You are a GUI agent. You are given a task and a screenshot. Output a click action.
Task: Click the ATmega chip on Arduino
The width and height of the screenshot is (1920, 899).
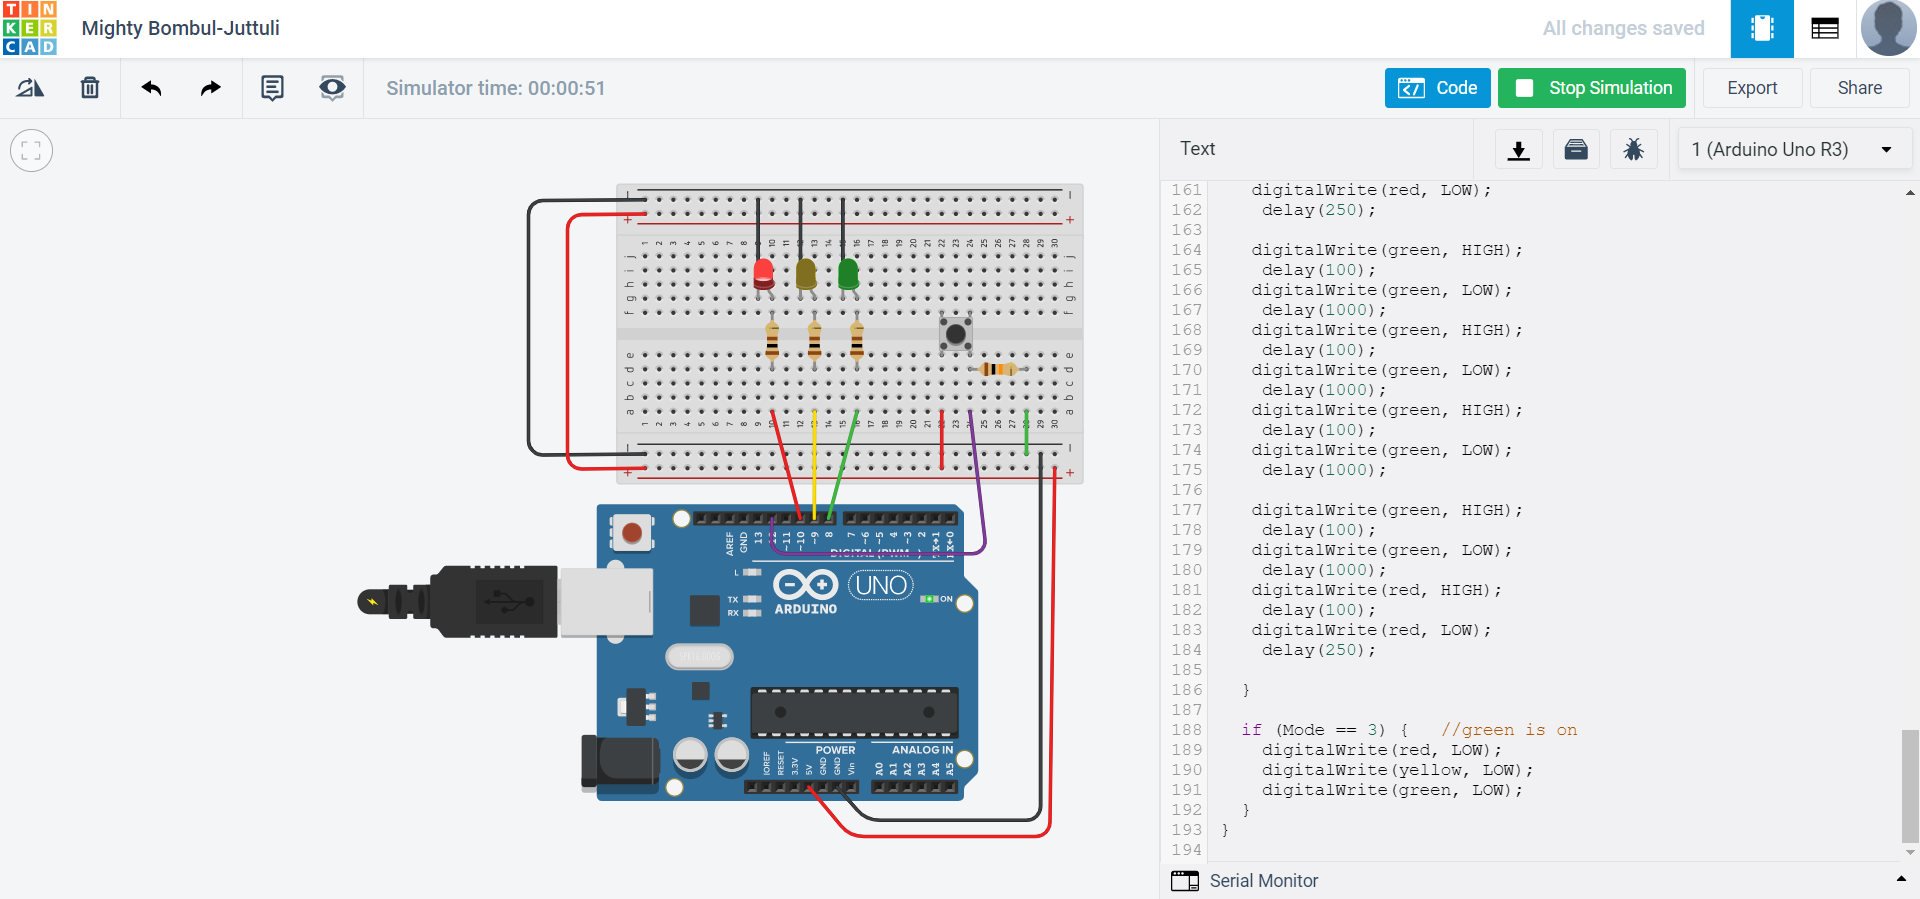[x=854, y=712]
